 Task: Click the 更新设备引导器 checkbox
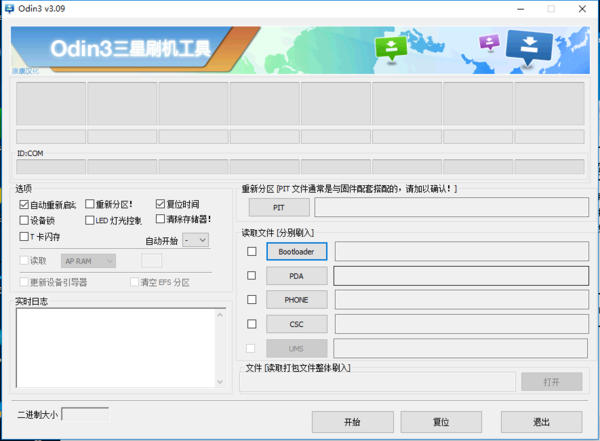click(x=24, y=282)
